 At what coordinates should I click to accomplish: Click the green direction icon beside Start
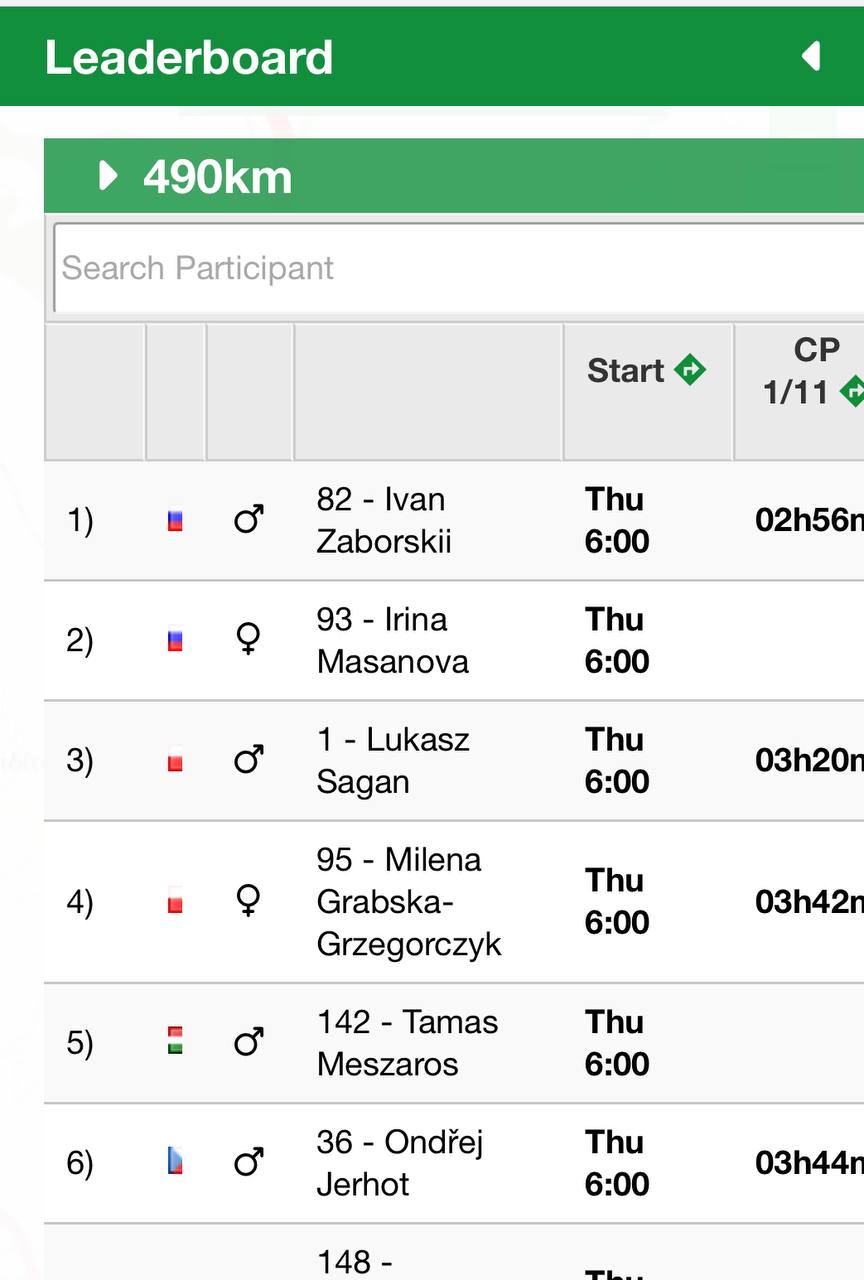(x=690, y=370)
